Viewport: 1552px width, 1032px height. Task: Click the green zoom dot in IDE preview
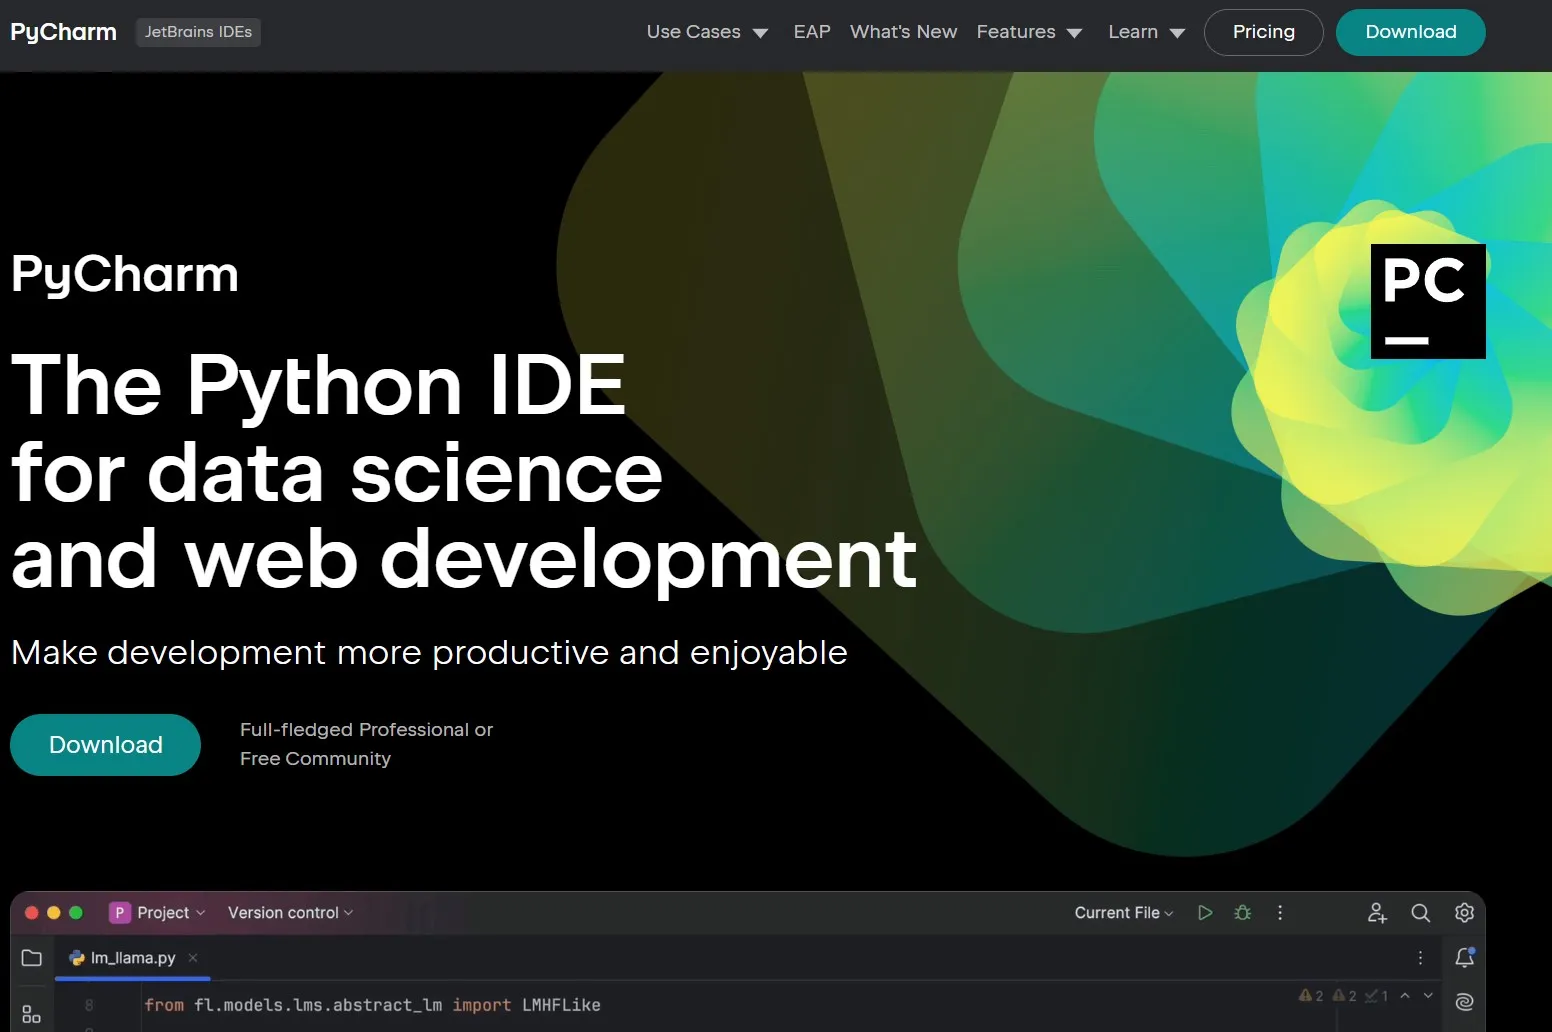(75, 913)
